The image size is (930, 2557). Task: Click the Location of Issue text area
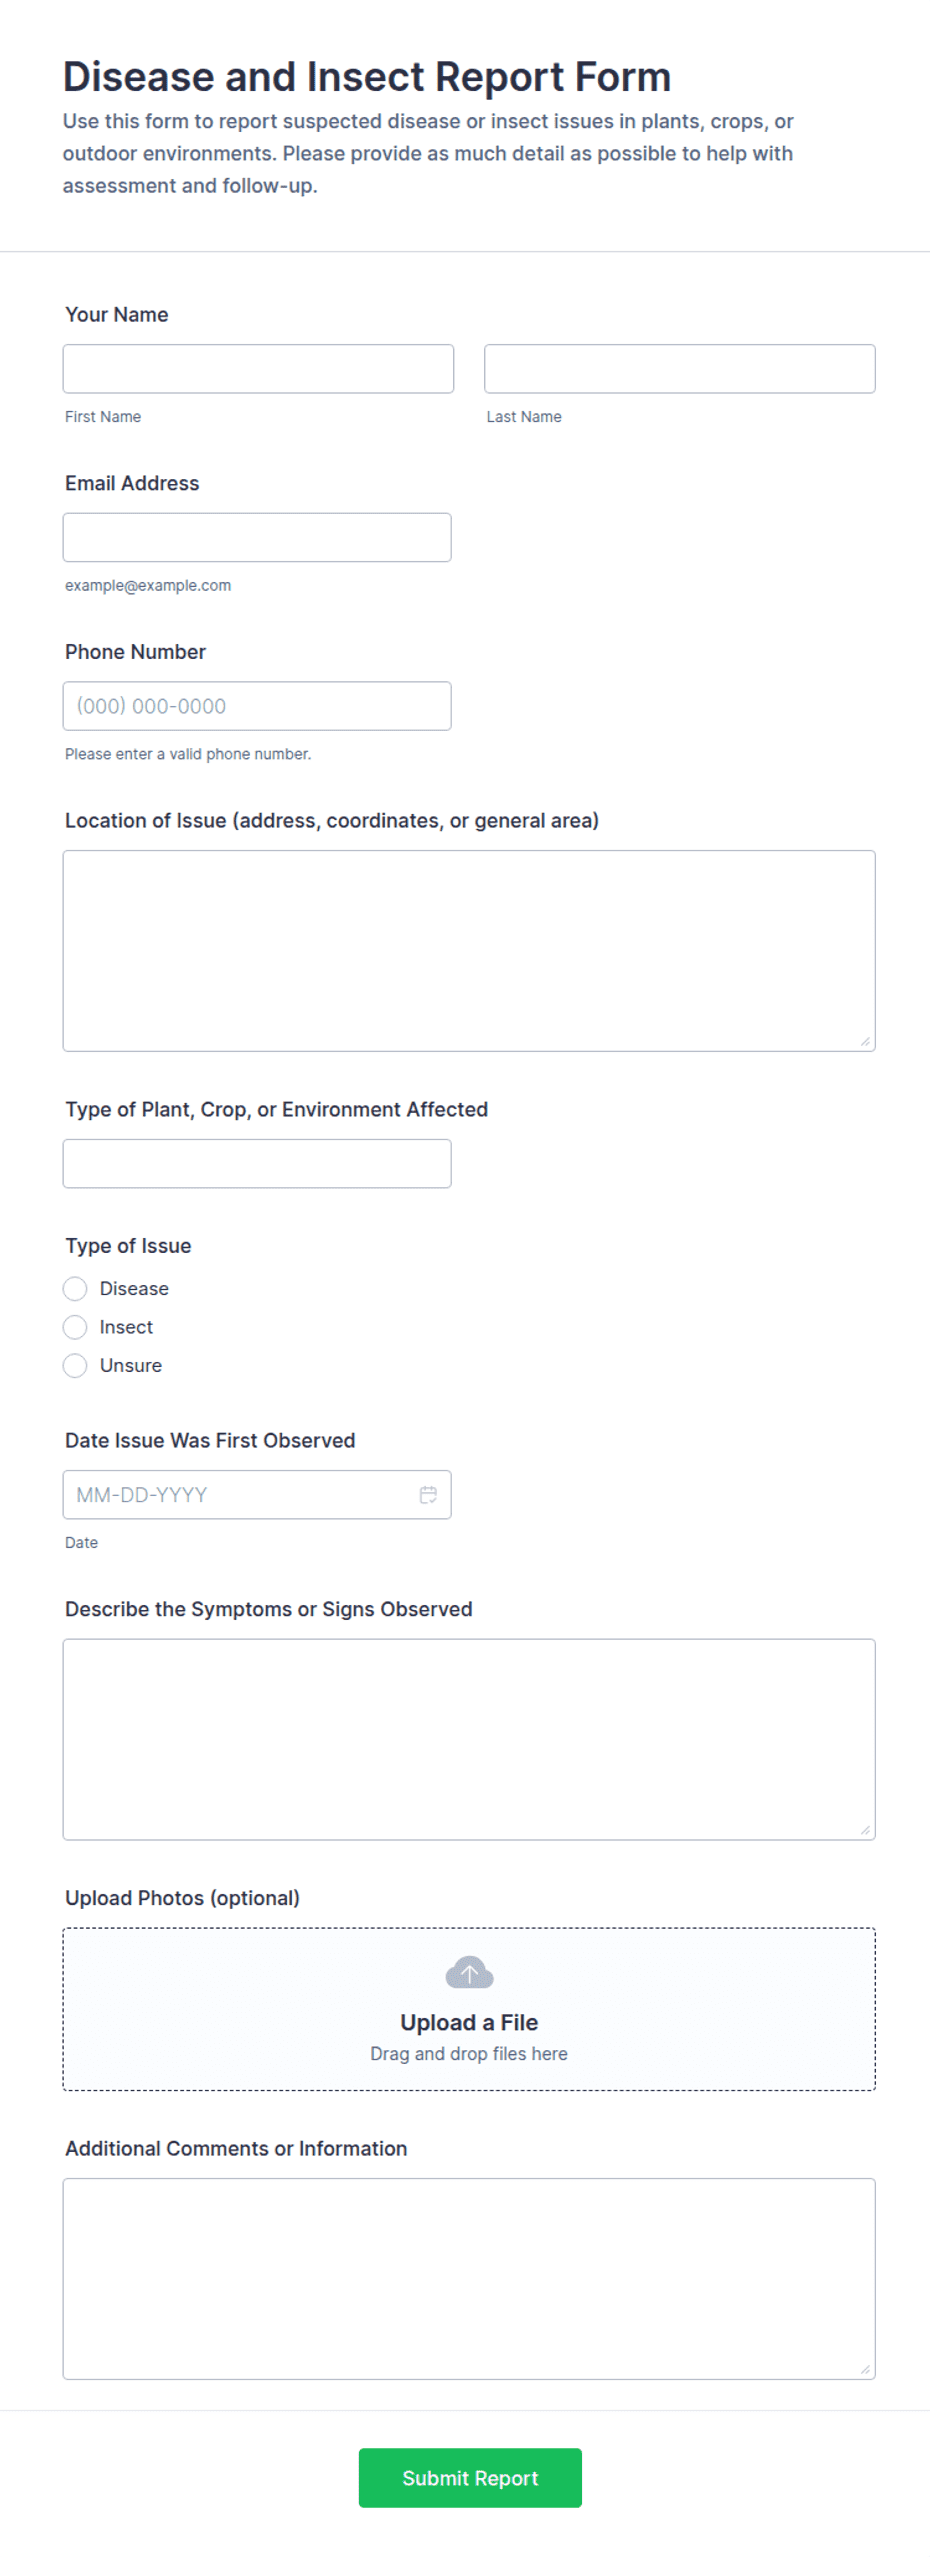point(469,951)
